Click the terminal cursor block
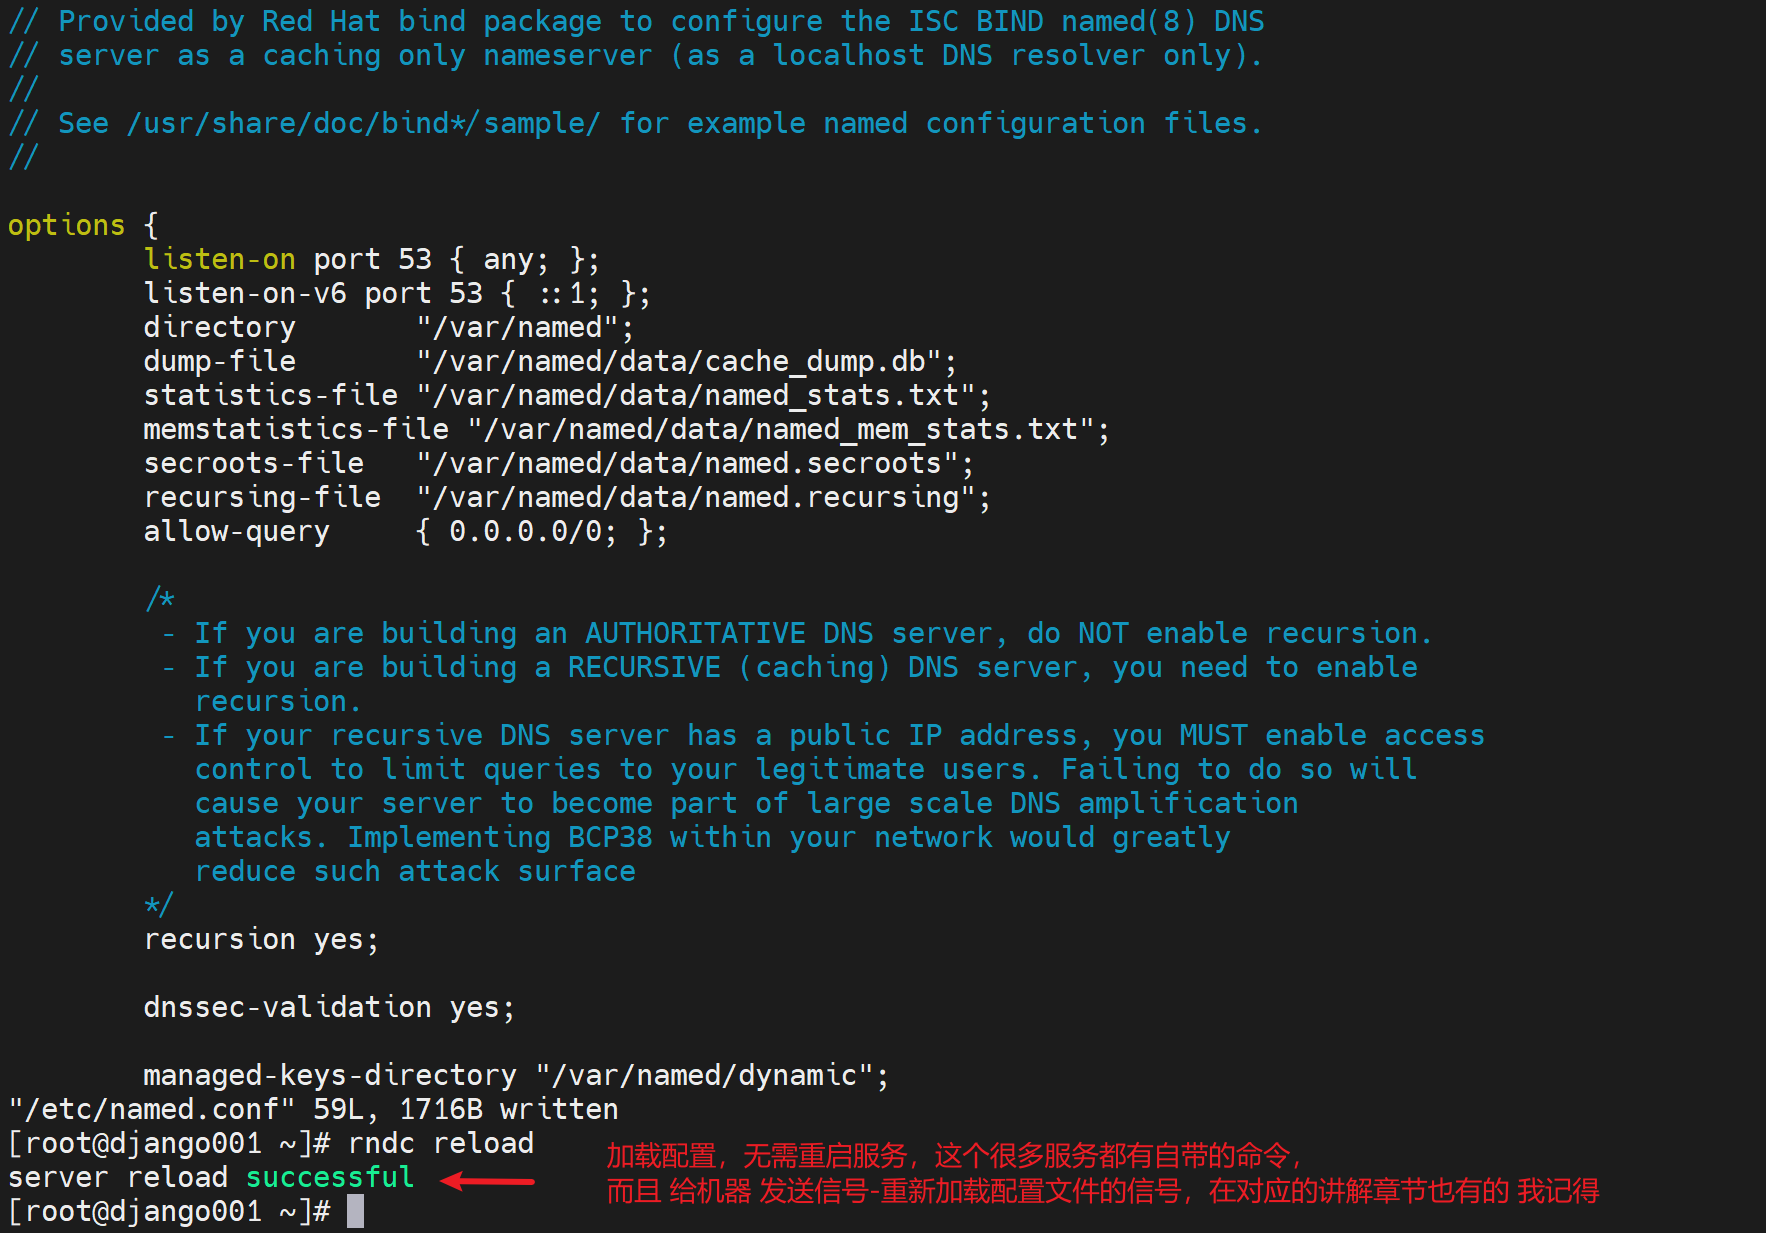1766x1233 pixels. click(x=355, y=1212)
